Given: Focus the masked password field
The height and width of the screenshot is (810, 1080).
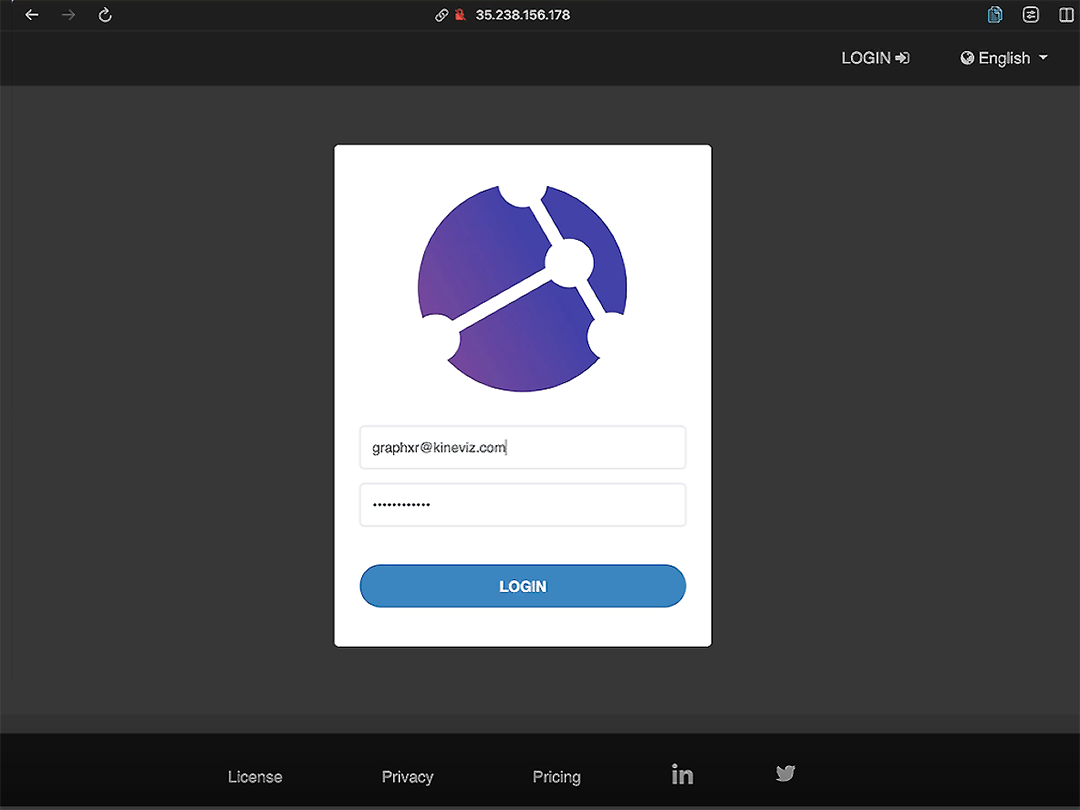Looking at the screenshot, I should pyautogui.click(x=523, y=505).
